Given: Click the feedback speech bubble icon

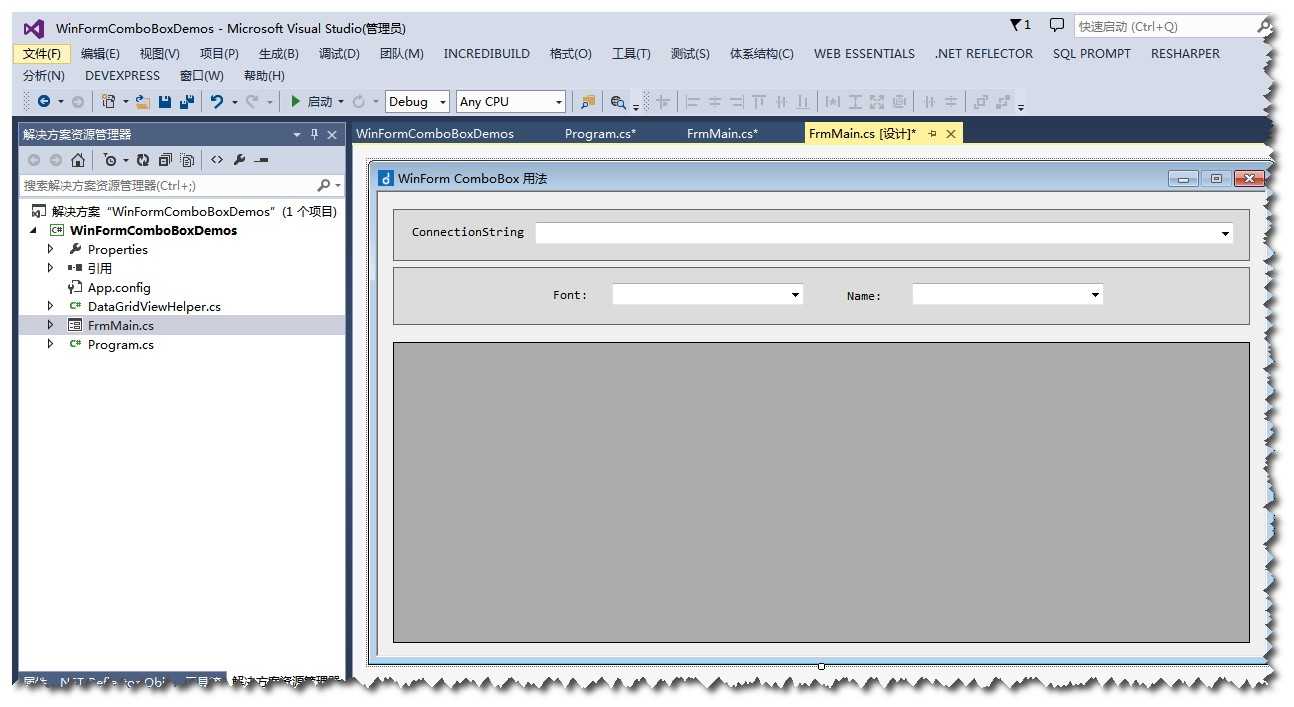Looking at the screenshot, I should point(1056,25).
